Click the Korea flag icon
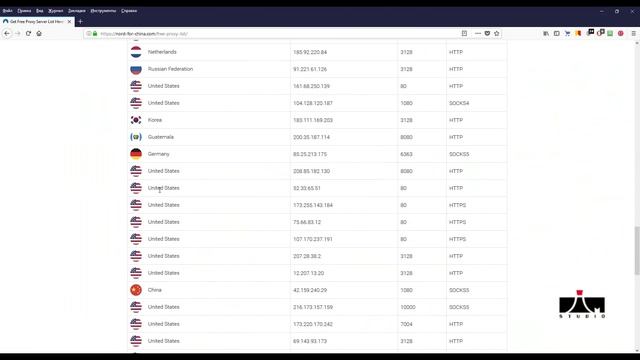 pos(136,120)
